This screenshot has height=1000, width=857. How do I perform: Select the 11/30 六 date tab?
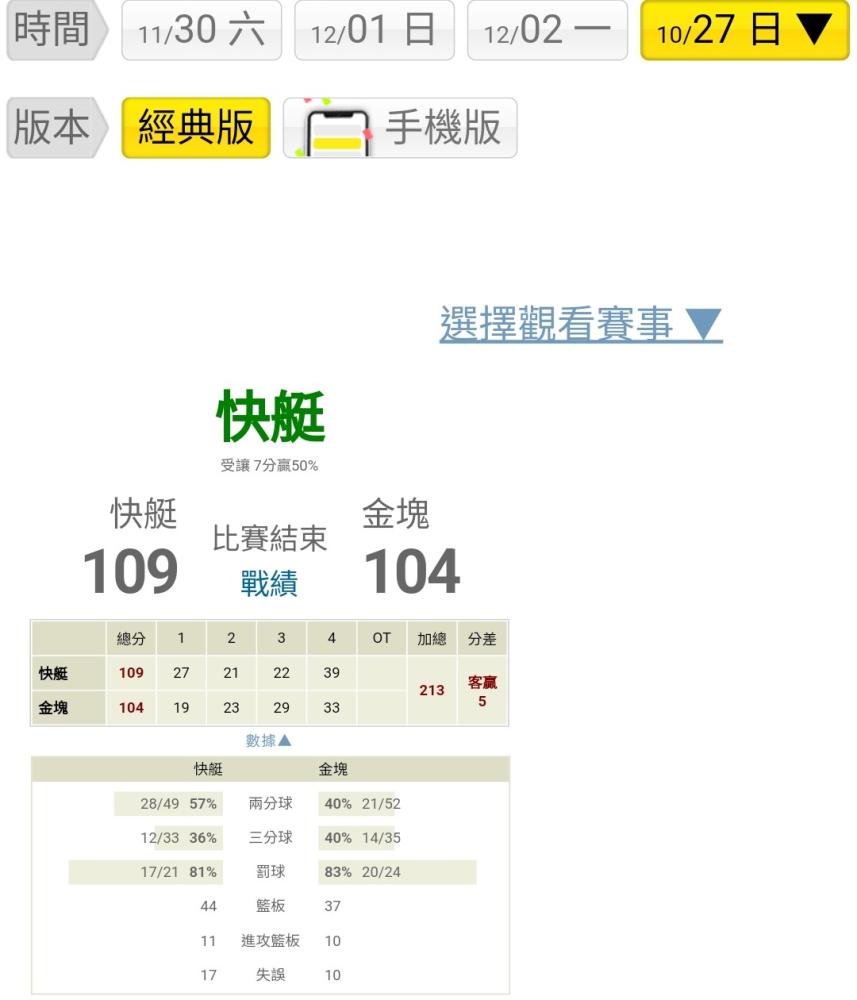(201, 31)
